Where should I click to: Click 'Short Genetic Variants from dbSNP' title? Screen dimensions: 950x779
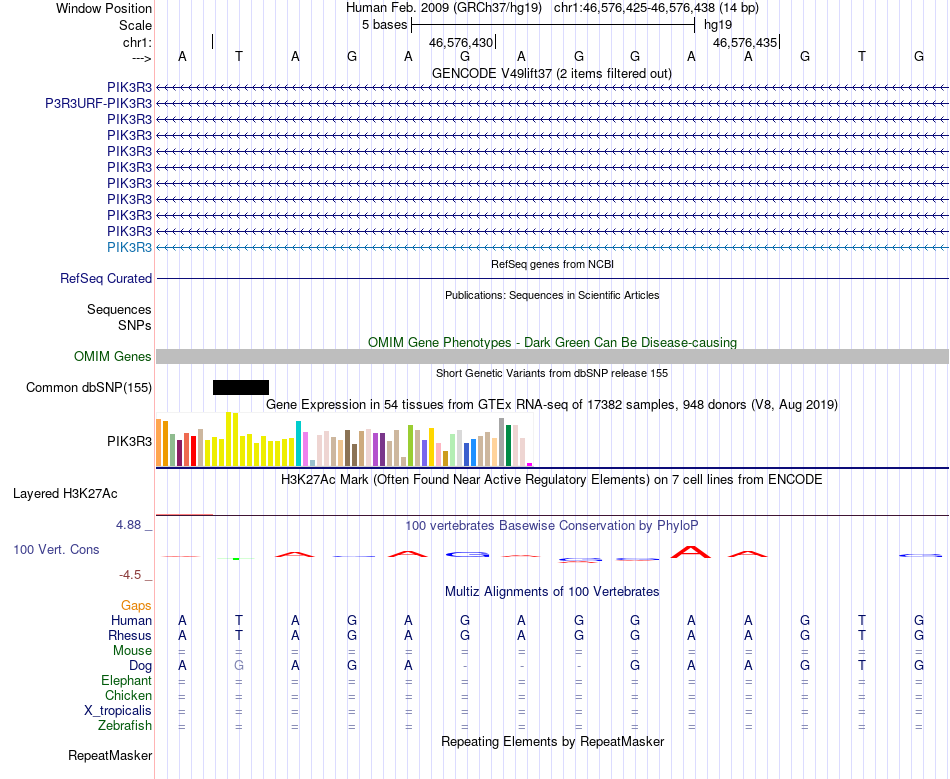[552, 373]
